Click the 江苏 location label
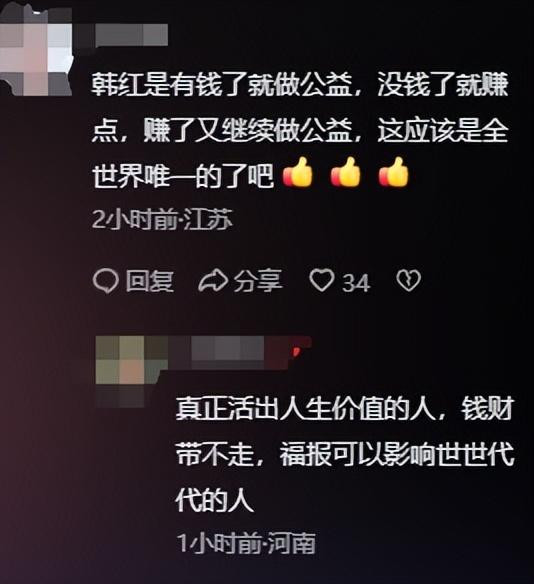Image resolution: width=534 pixels, height=584 pixels. [208, 219]
